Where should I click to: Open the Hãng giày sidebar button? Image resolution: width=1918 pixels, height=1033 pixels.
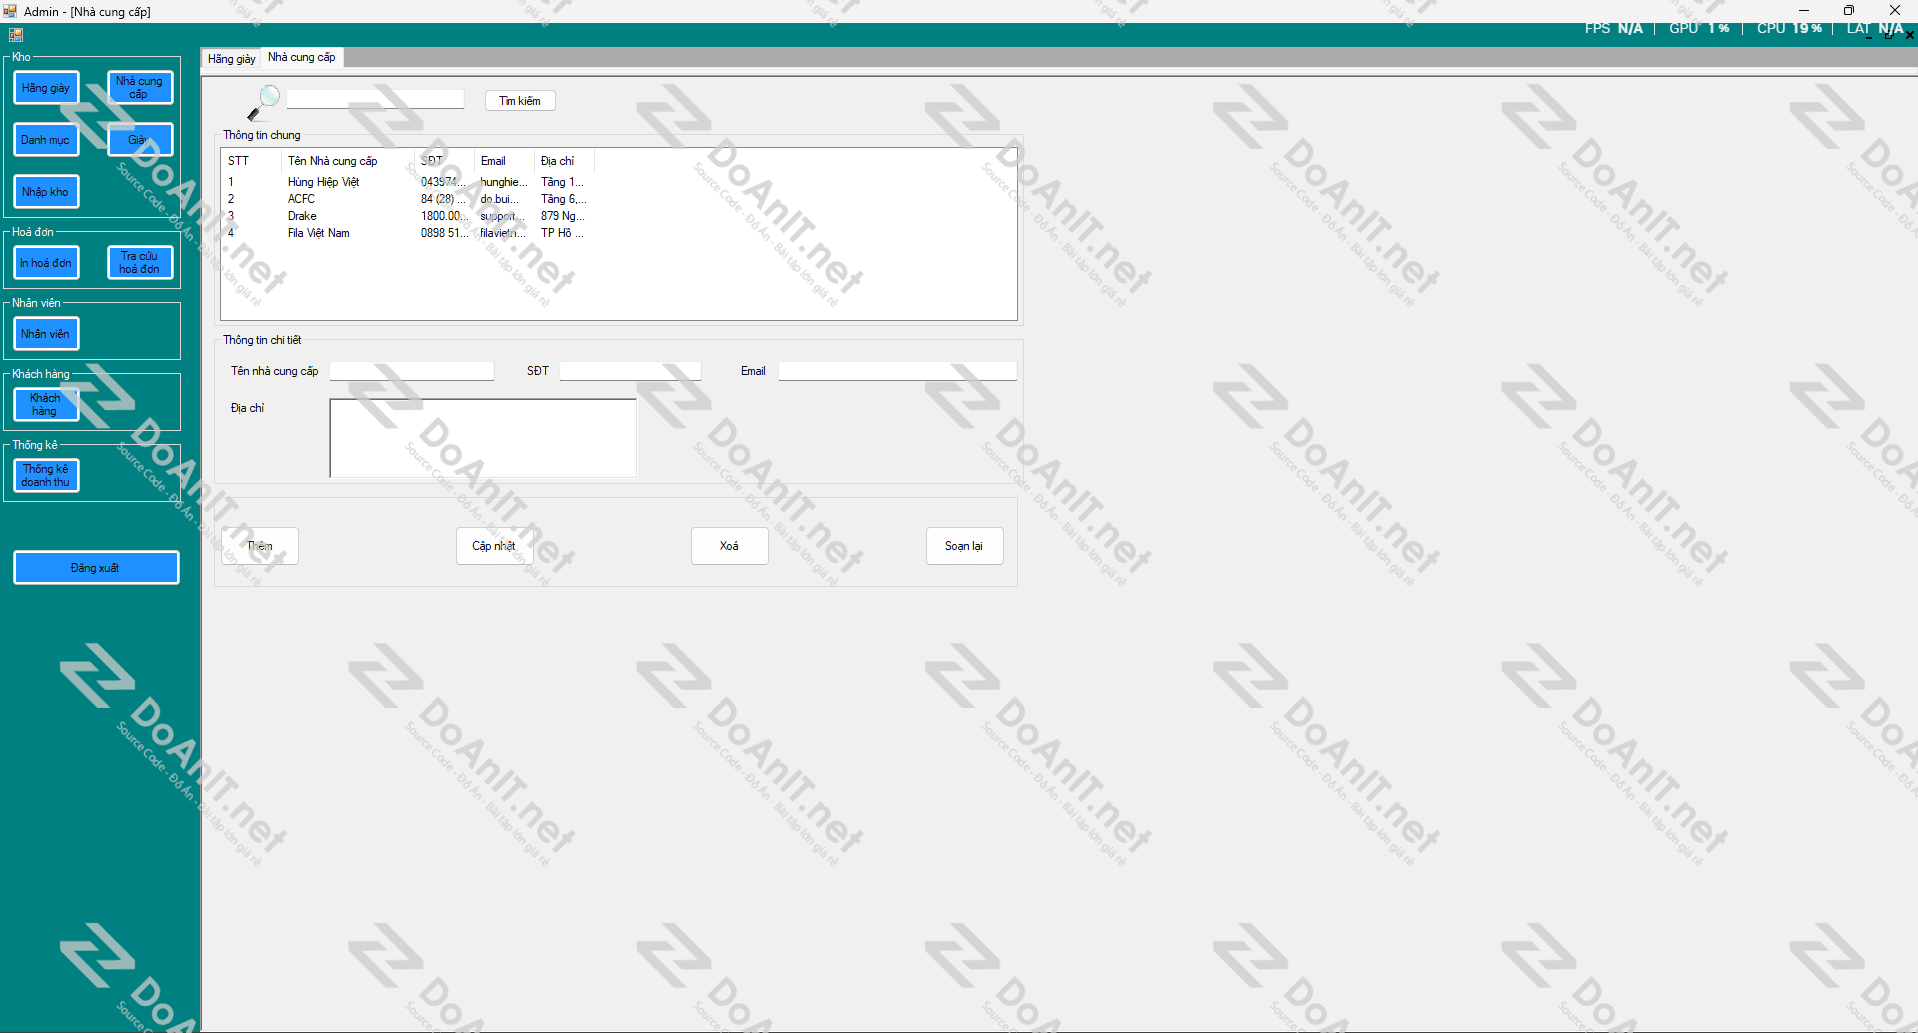(46, 88)
